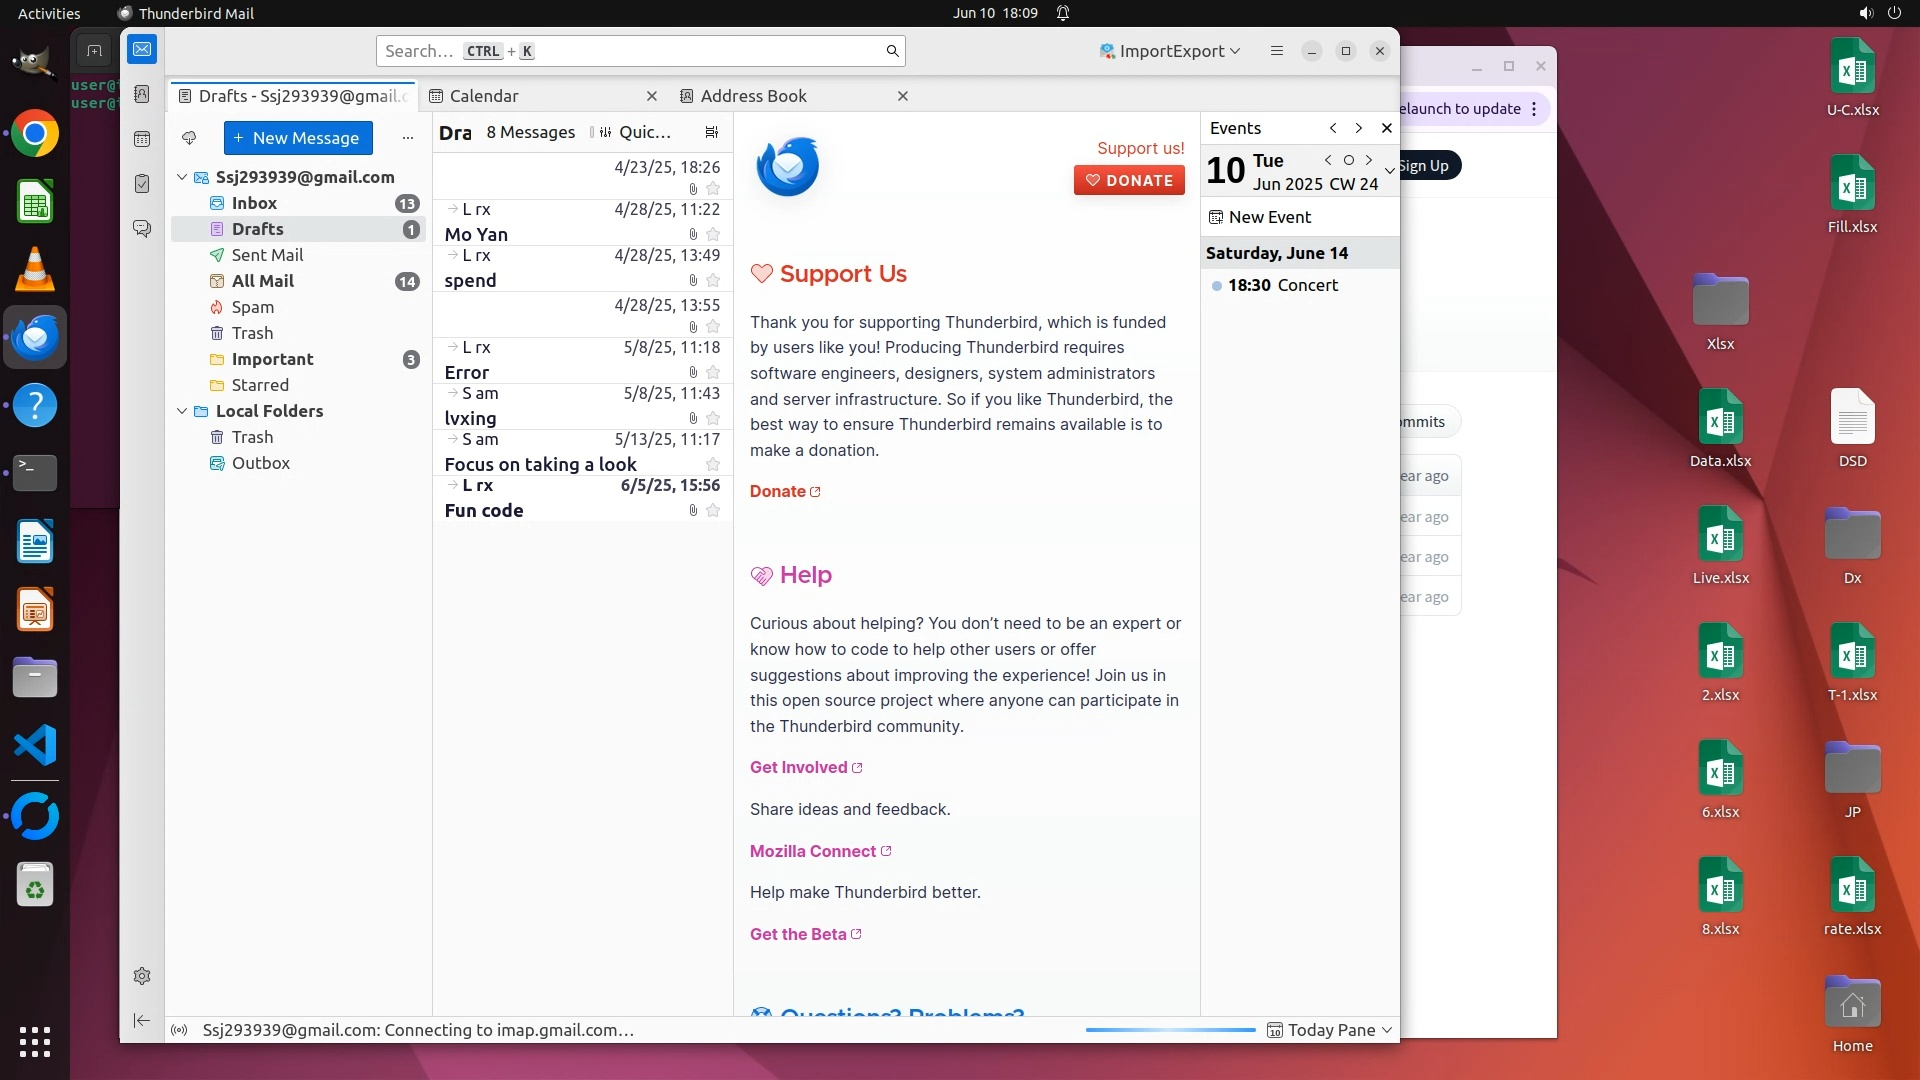Open the Chat space icon
This screenshot has width=1920, height=1080.
tap(142, 229)
